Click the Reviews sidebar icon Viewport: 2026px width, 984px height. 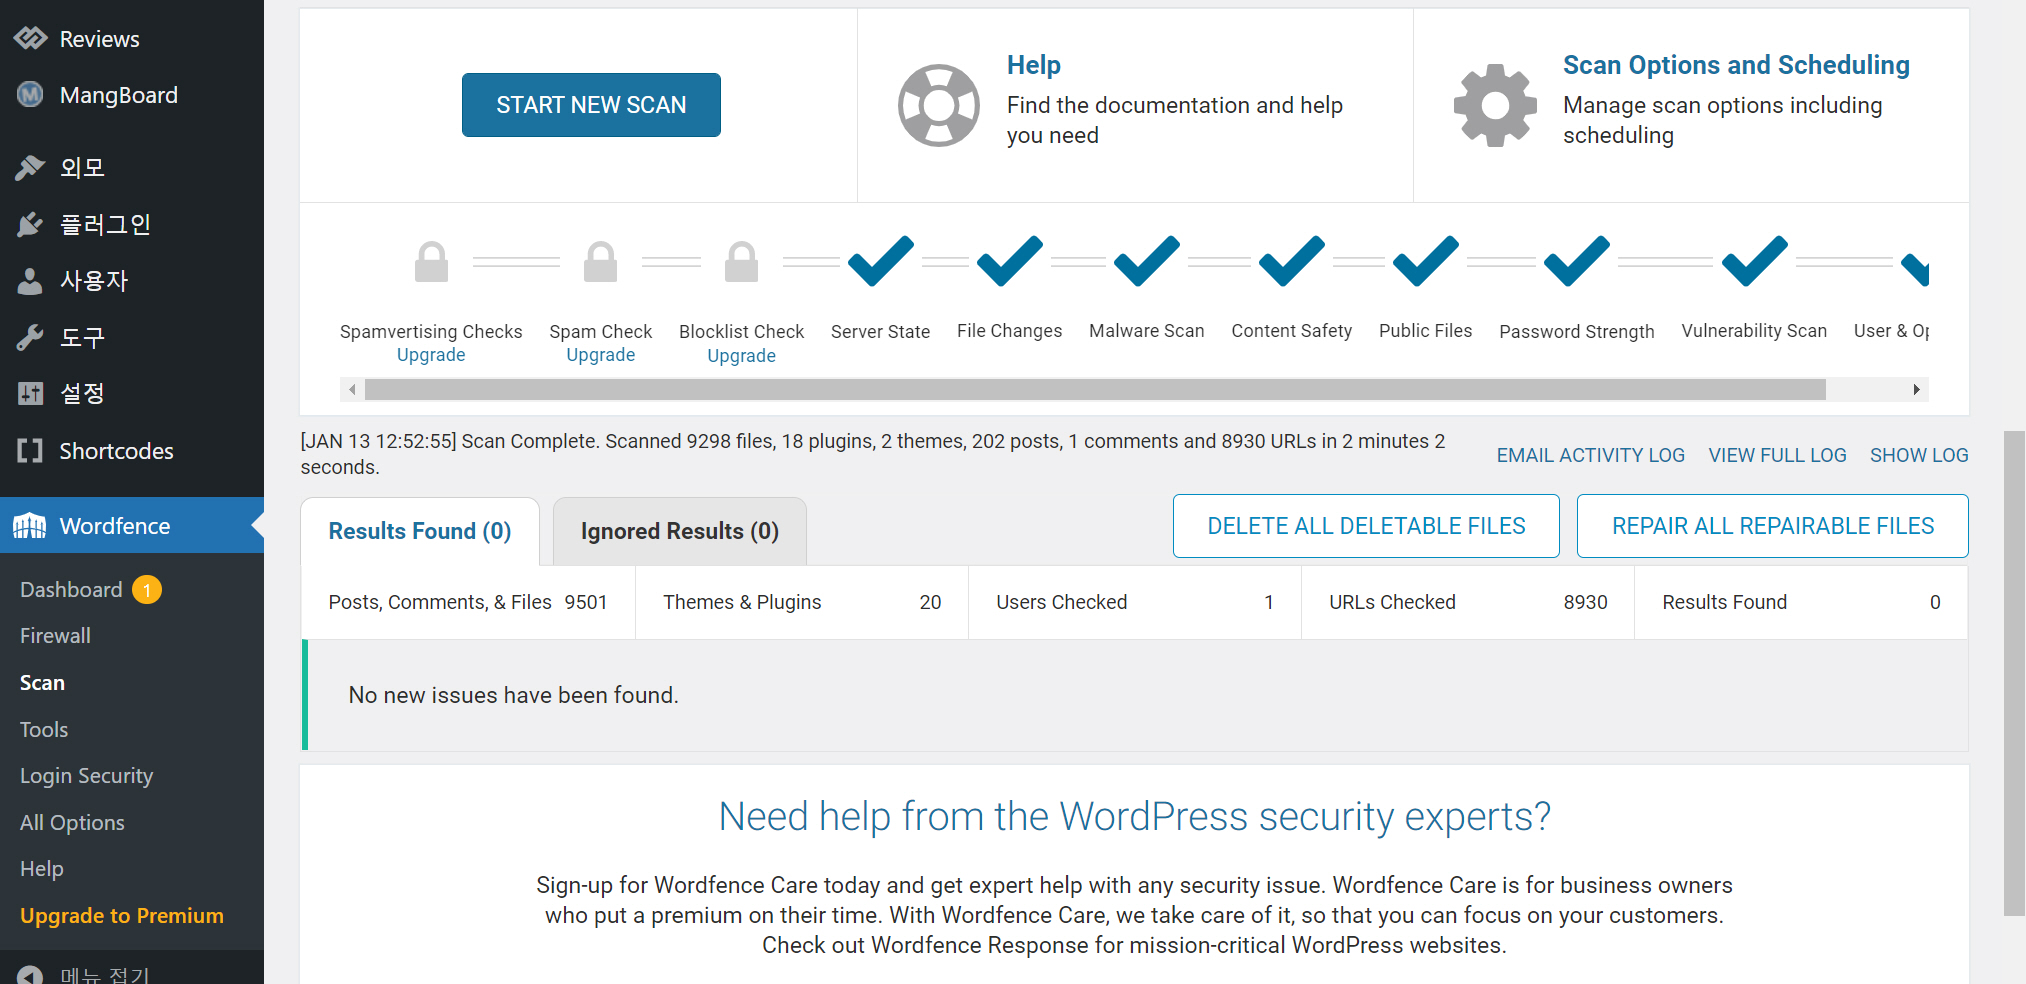(x=30, y=39)
